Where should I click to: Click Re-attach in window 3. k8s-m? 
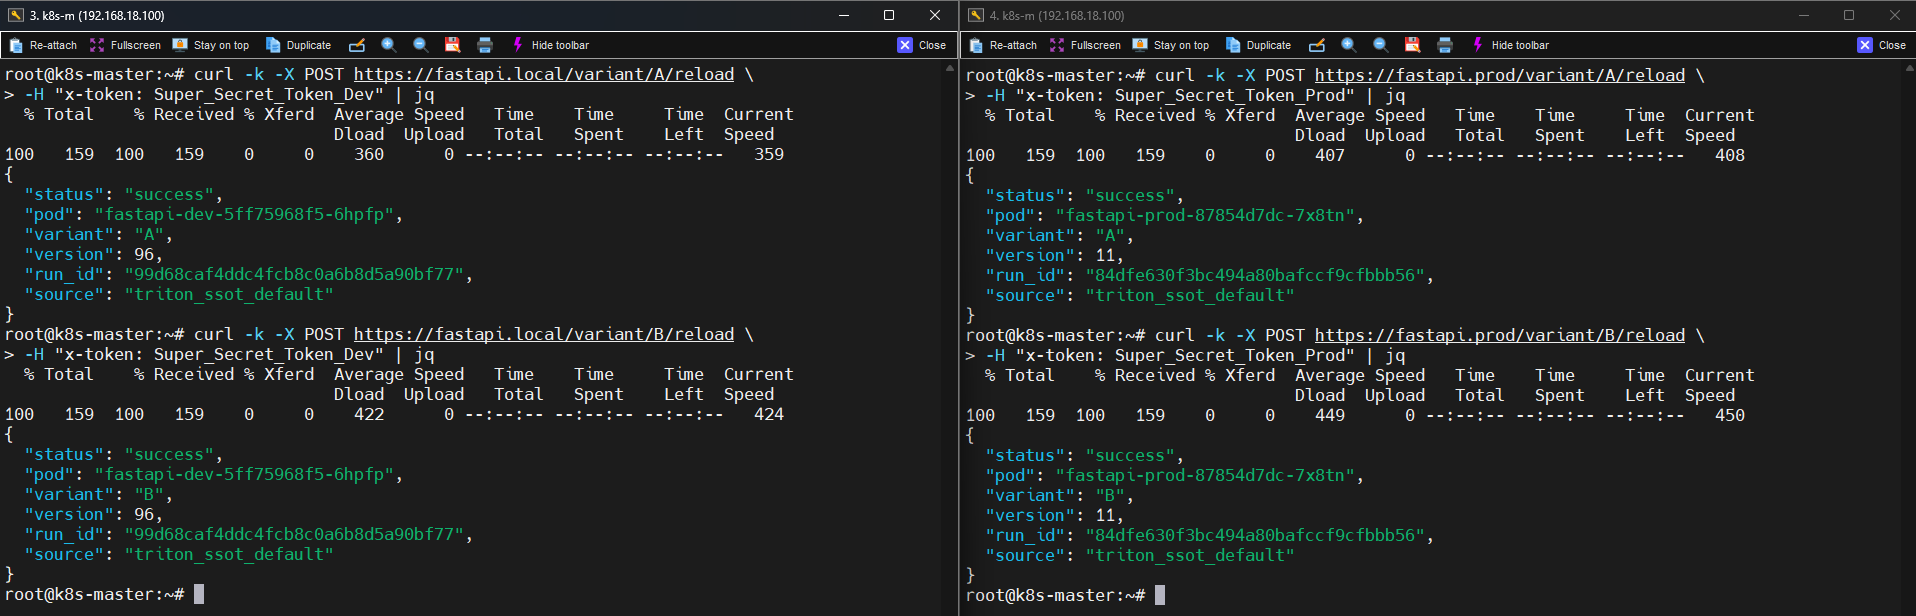(x=44, y=45)
